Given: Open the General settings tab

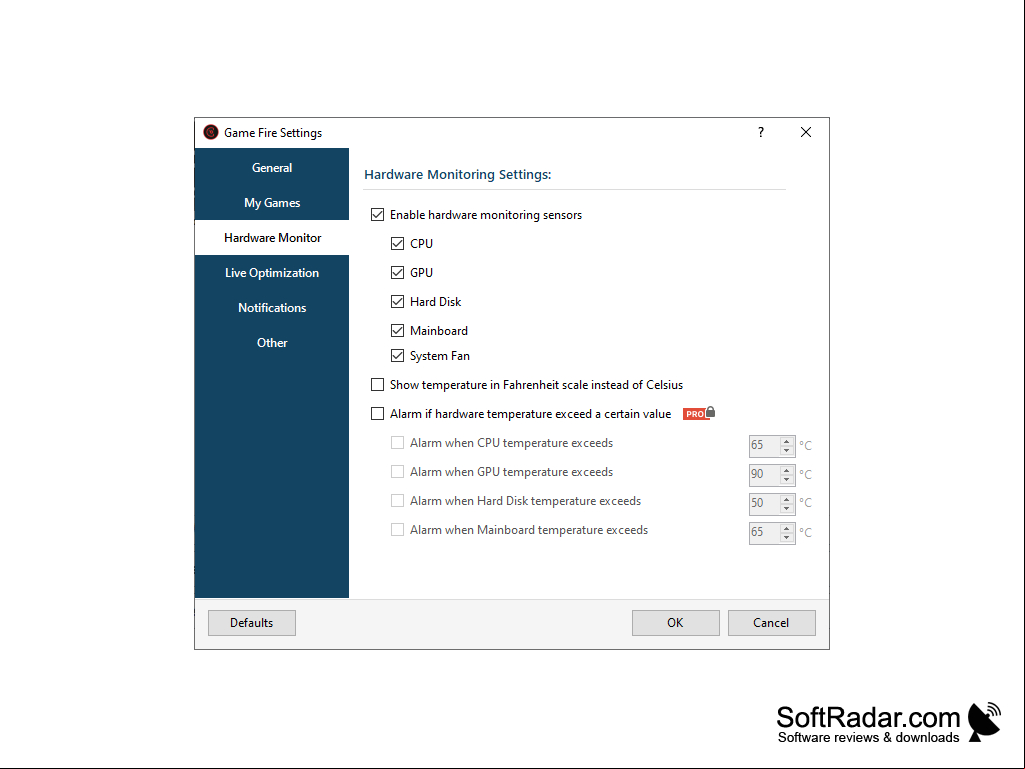Looking at the screenshot, I should [272, 167].
